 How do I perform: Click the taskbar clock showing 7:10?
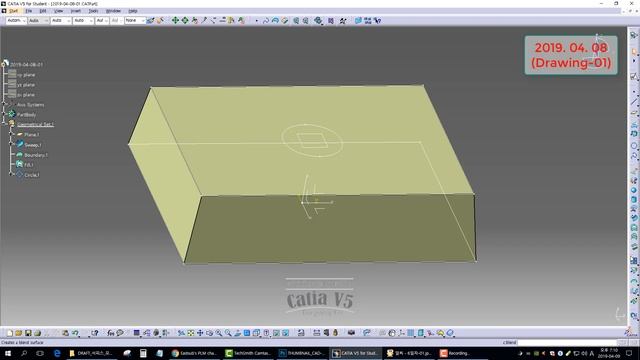[609, 353]
